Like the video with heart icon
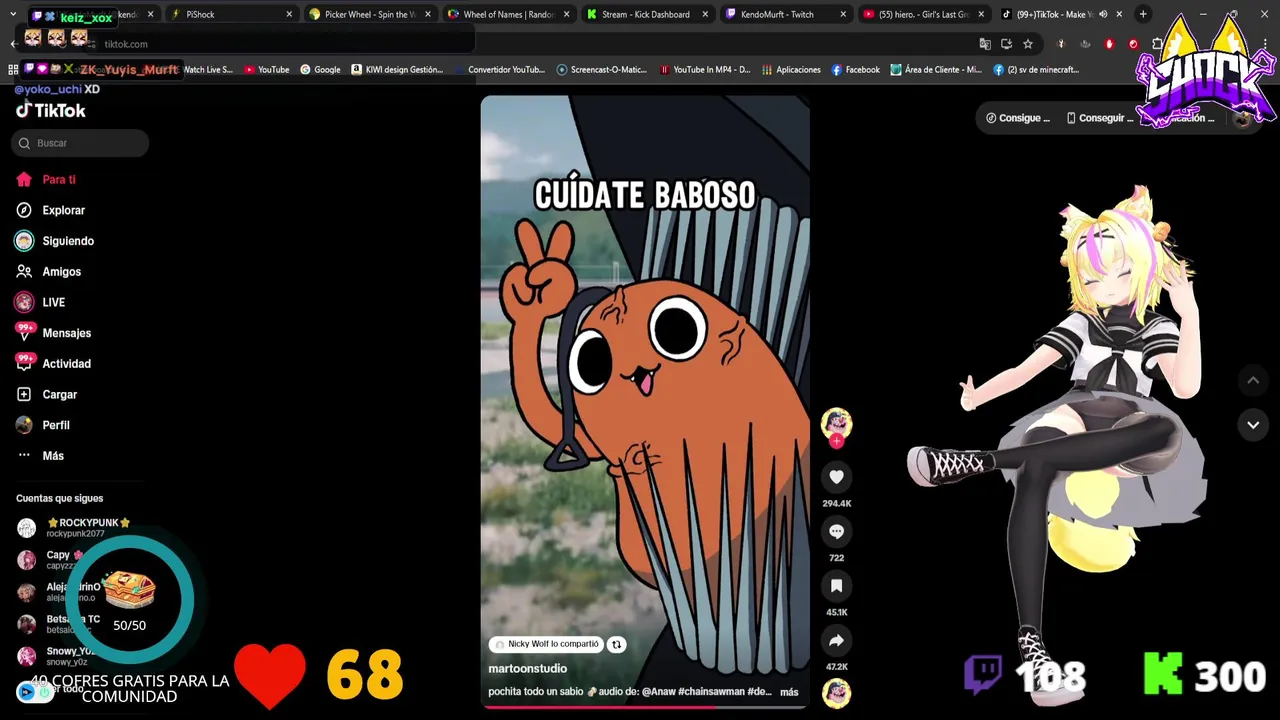This screenshot has width=1280, height=720. pos(836,477)
